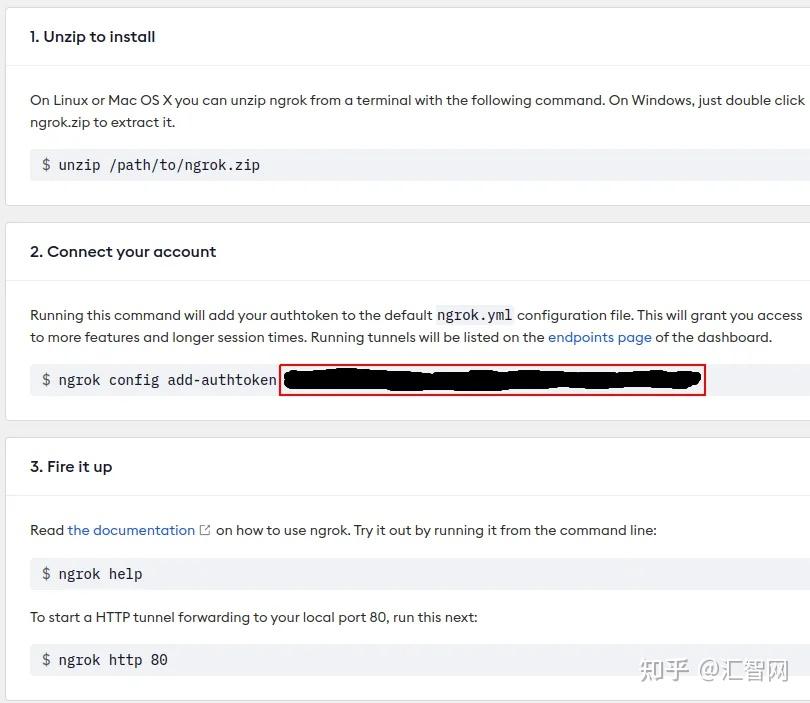The height and width of the screenshot is (703, 810).
Task: Click the Zhihu watermark text
Action: coord(714,670)
